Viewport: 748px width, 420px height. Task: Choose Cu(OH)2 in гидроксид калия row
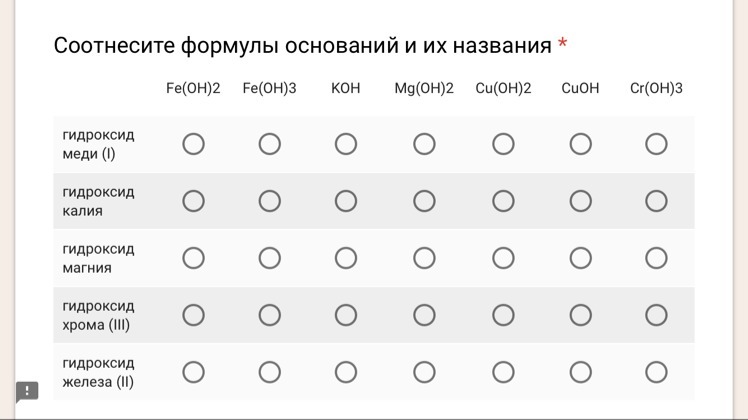[503, 201]
